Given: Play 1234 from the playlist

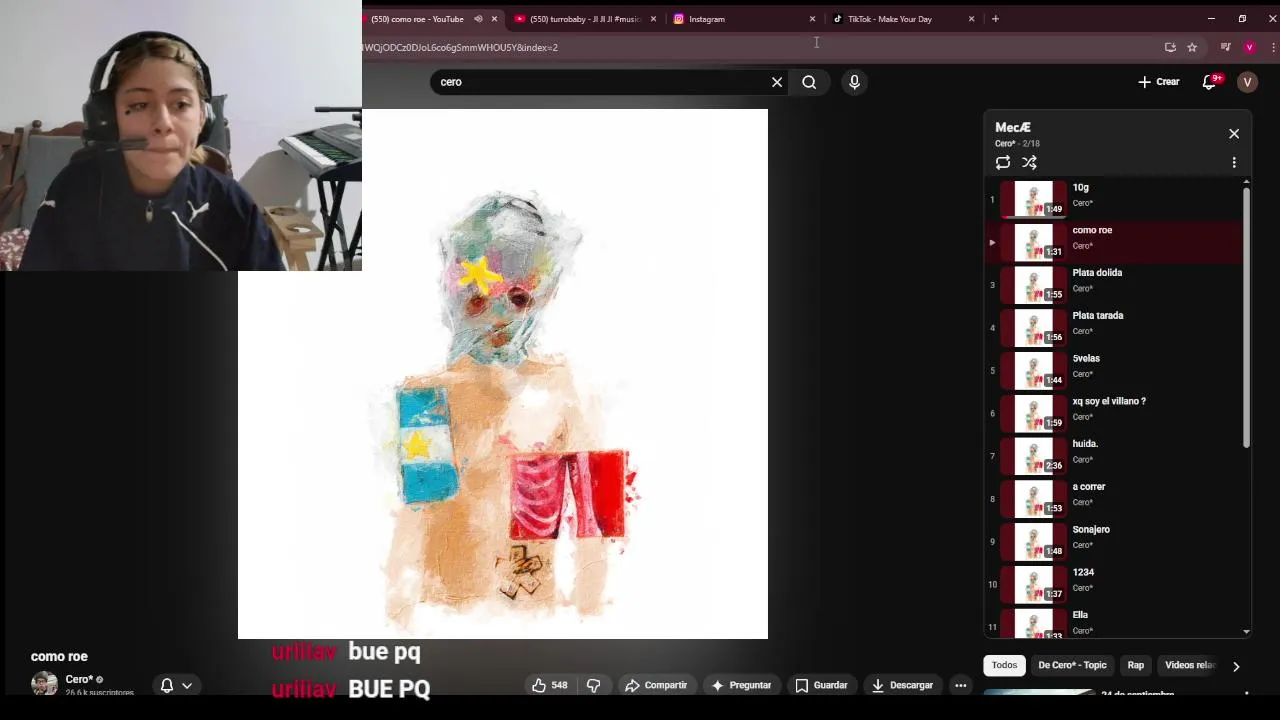Looking at the screenshot, I should tap(1114, 585).
